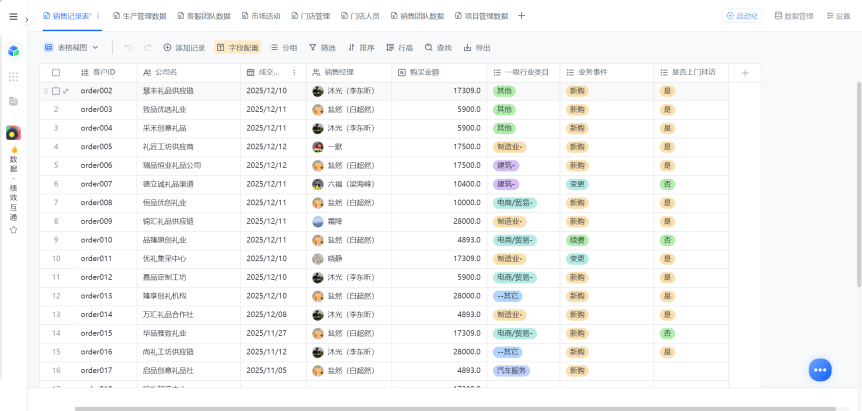
Task: Click the star icon in sidebar
Action: (x=14, y=230)
